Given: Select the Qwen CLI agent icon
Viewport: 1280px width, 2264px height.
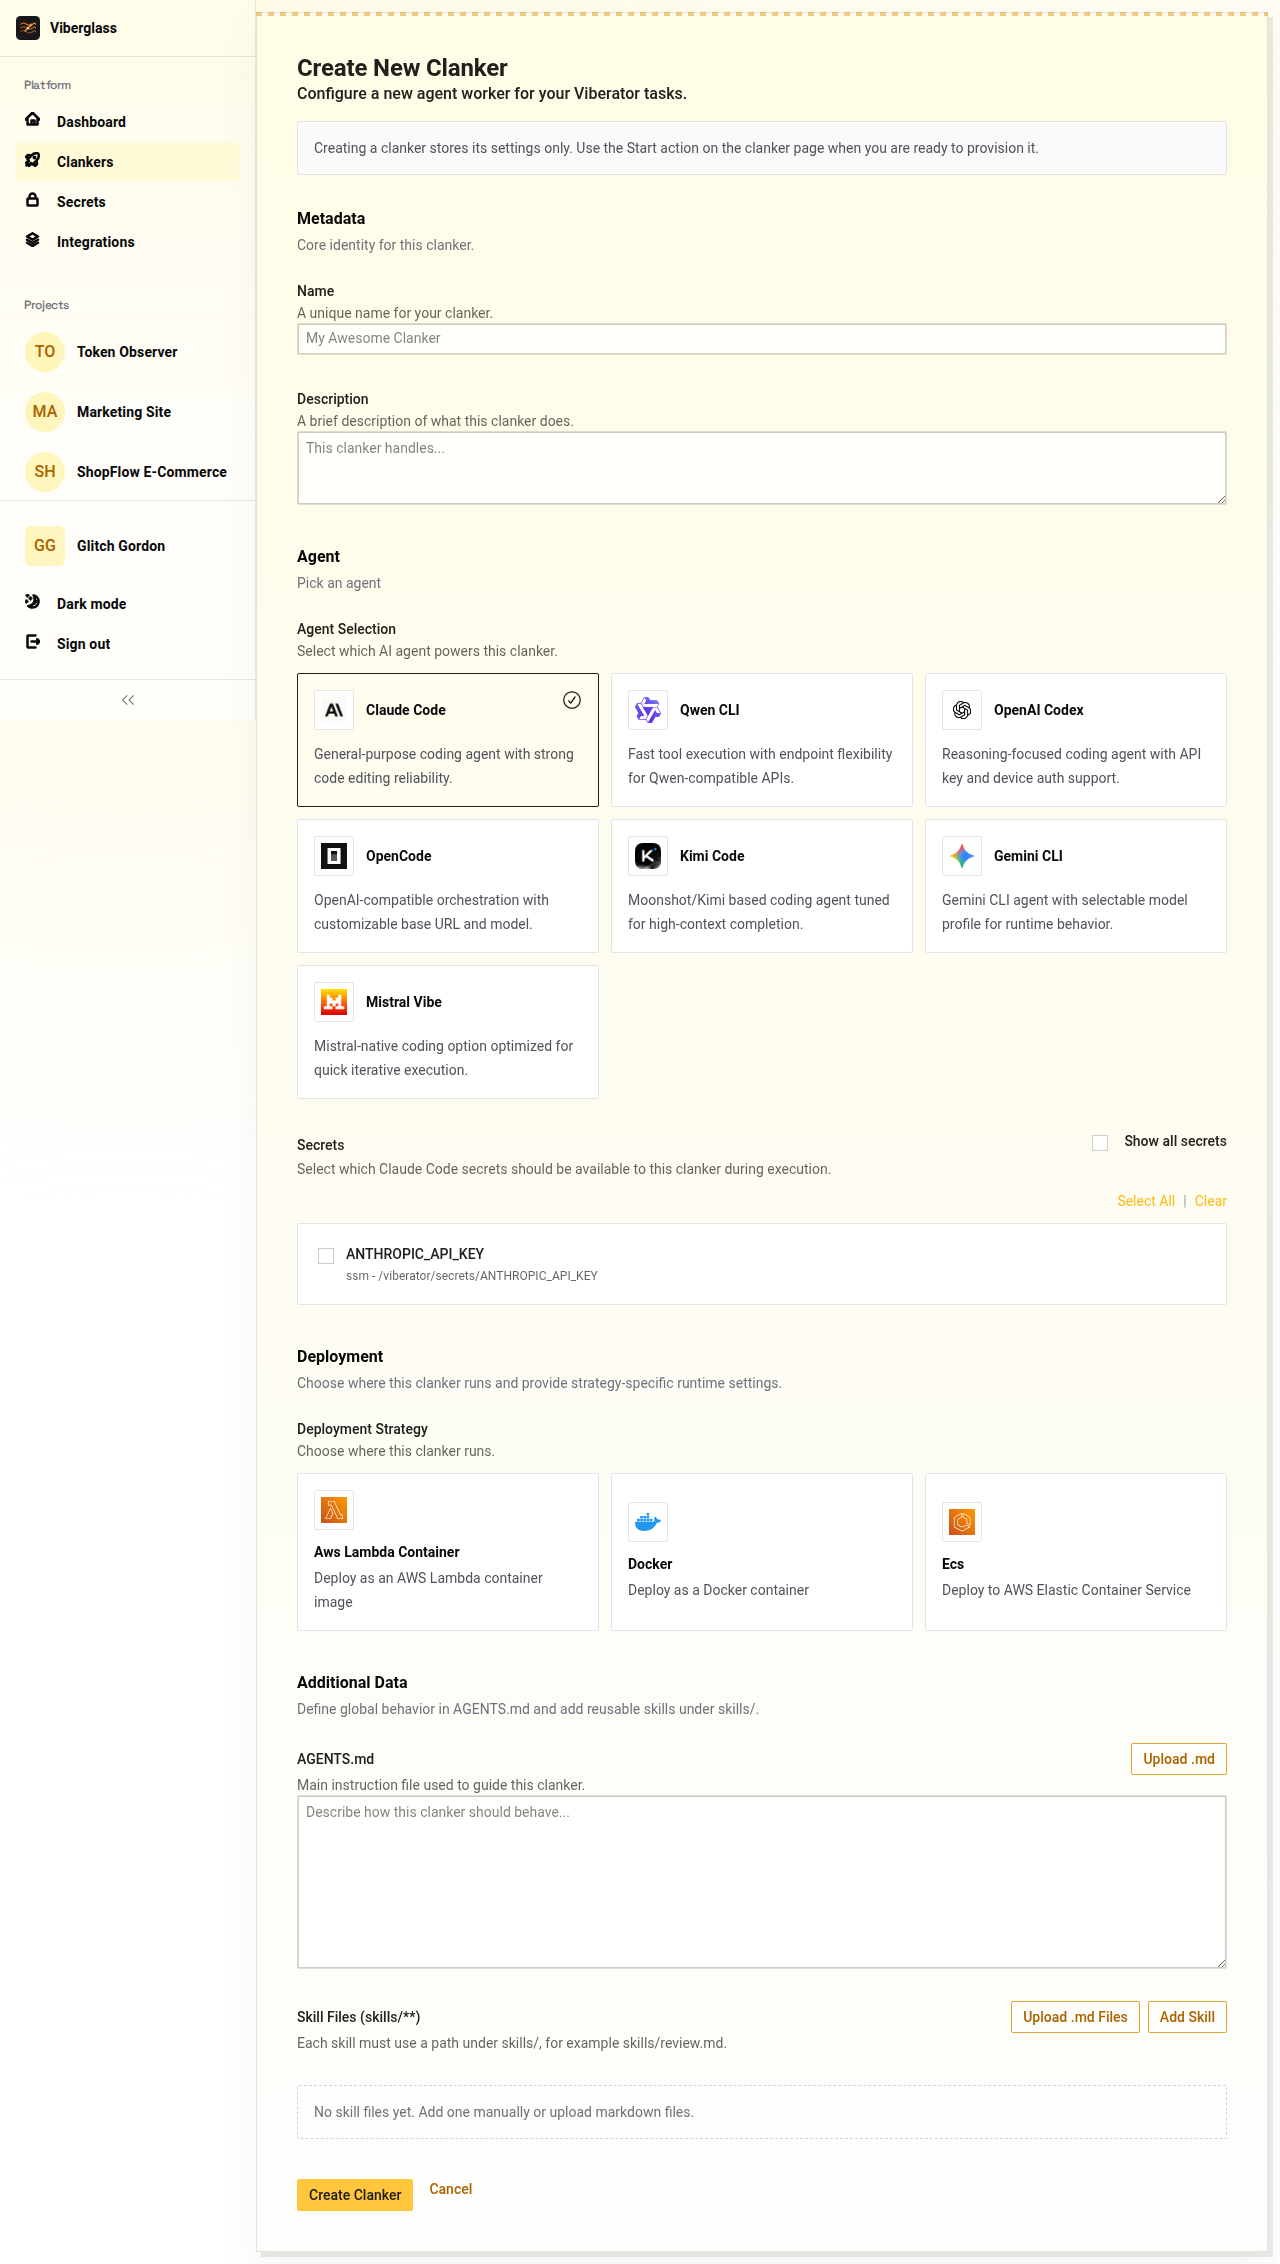Looking at the screenshot, I should [x=648, y=710].
